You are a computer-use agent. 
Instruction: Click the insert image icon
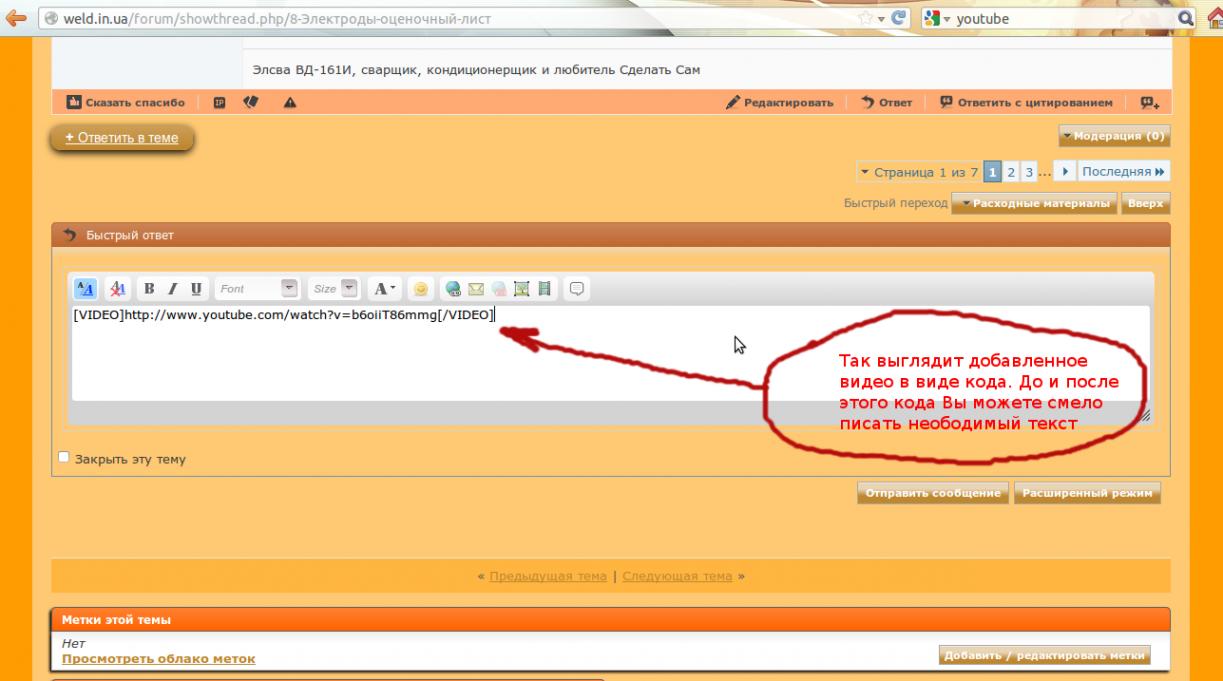pos(521,289)
